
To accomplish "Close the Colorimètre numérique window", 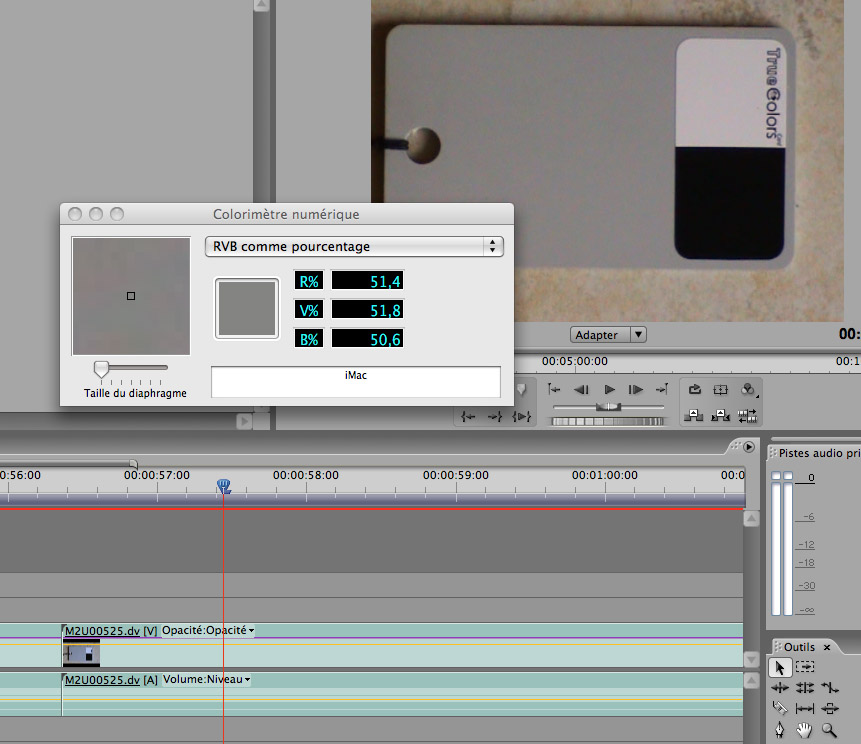I will (75, 214).
